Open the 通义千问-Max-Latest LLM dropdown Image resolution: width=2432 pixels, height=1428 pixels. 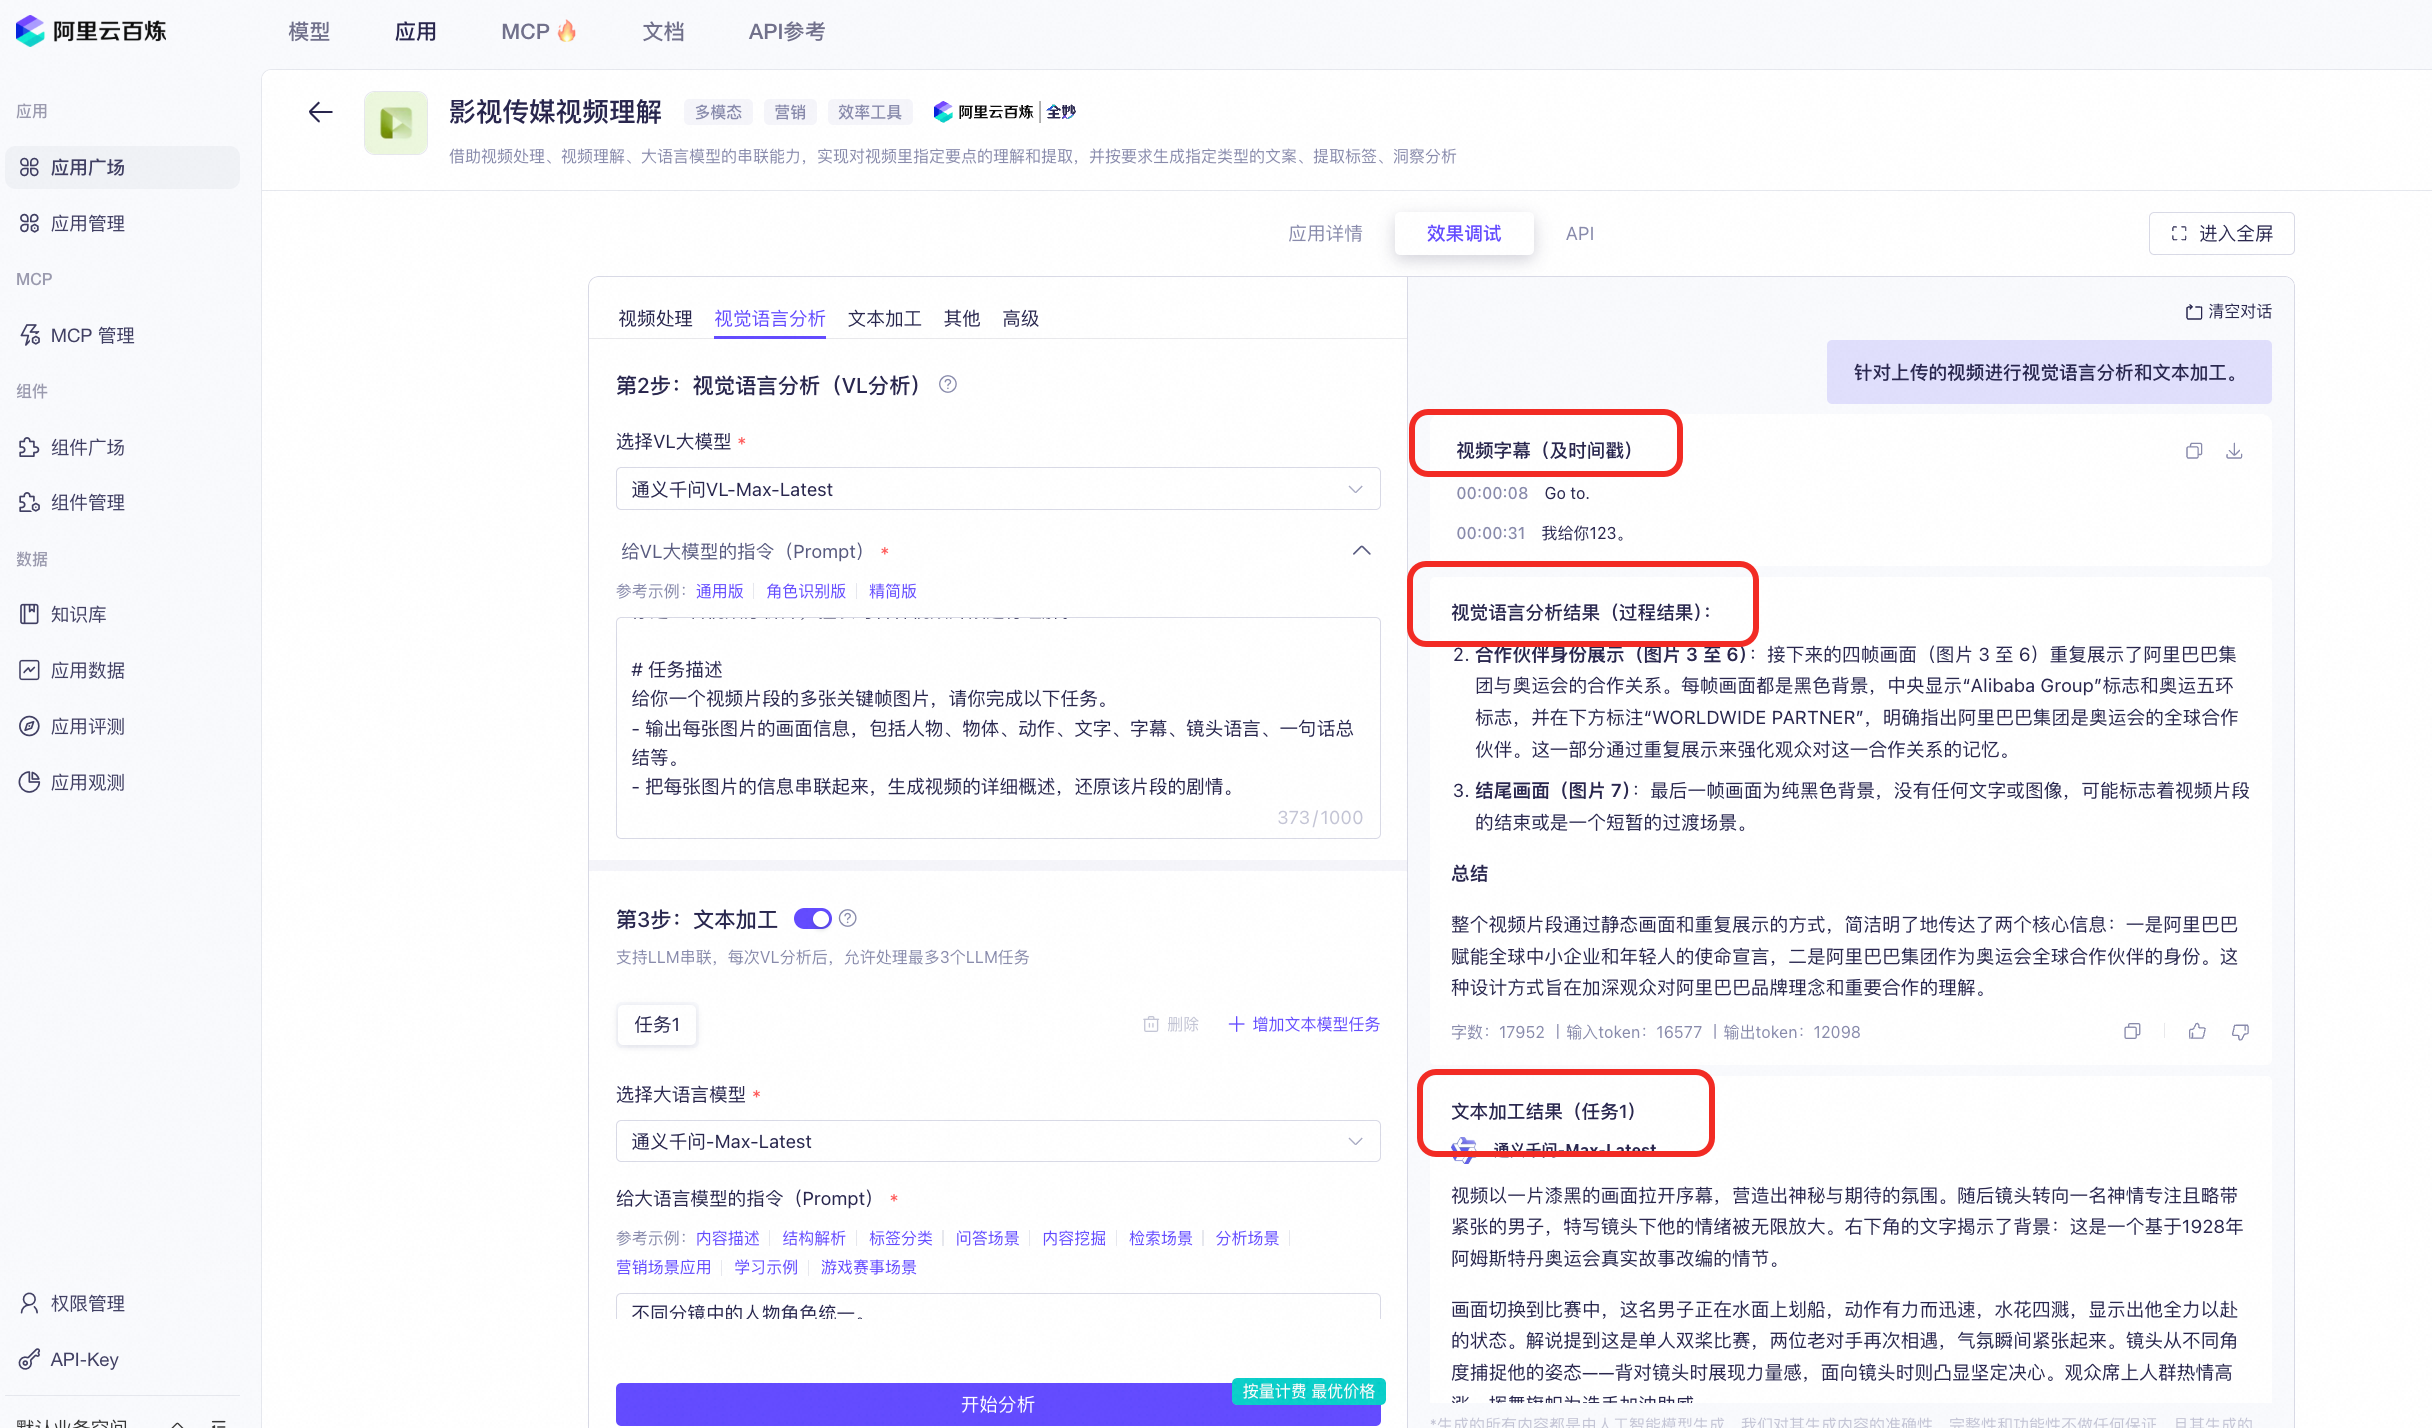click(x=997, y=1141)
